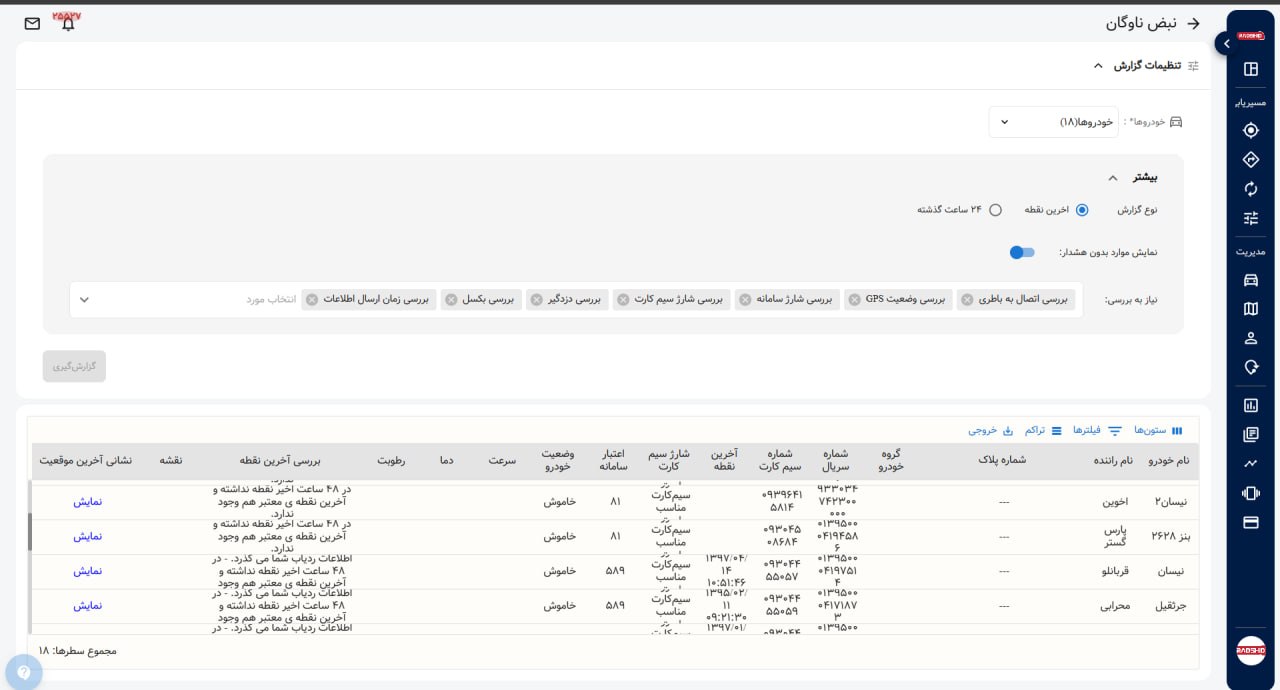This screenshot has width=1280, height=690.
Task: Open the notifications bell icon
Action: [x=68, y=23]
